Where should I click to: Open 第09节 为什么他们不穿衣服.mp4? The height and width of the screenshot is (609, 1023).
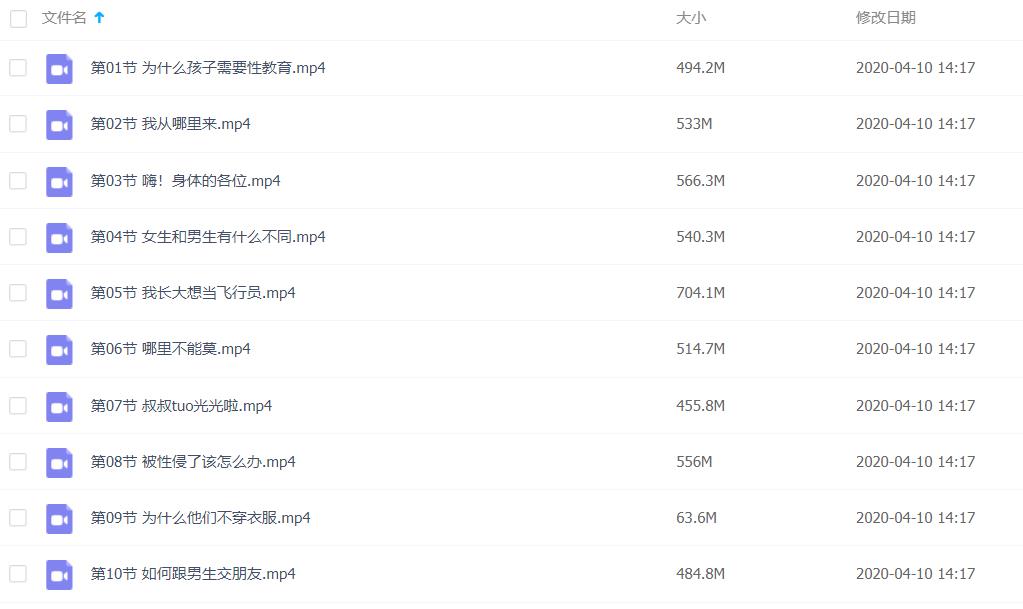[x=200, y=518]
